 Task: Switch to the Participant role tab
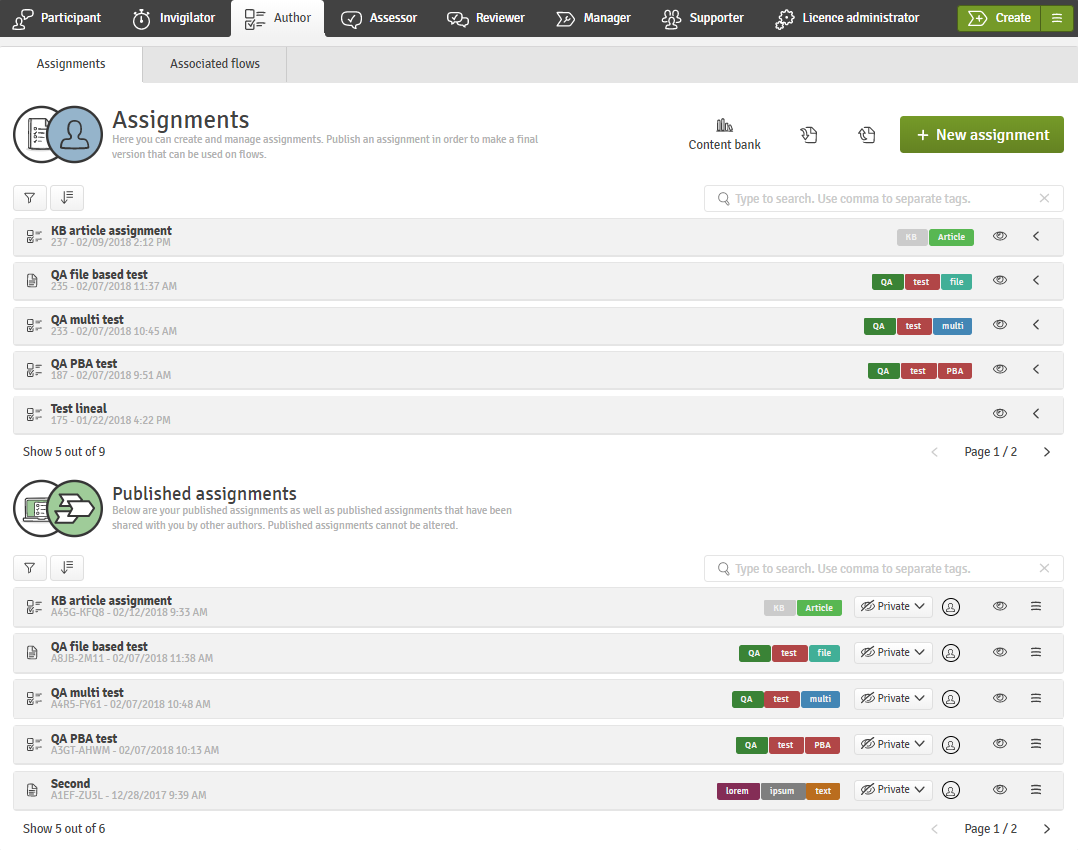coord(57,18)
